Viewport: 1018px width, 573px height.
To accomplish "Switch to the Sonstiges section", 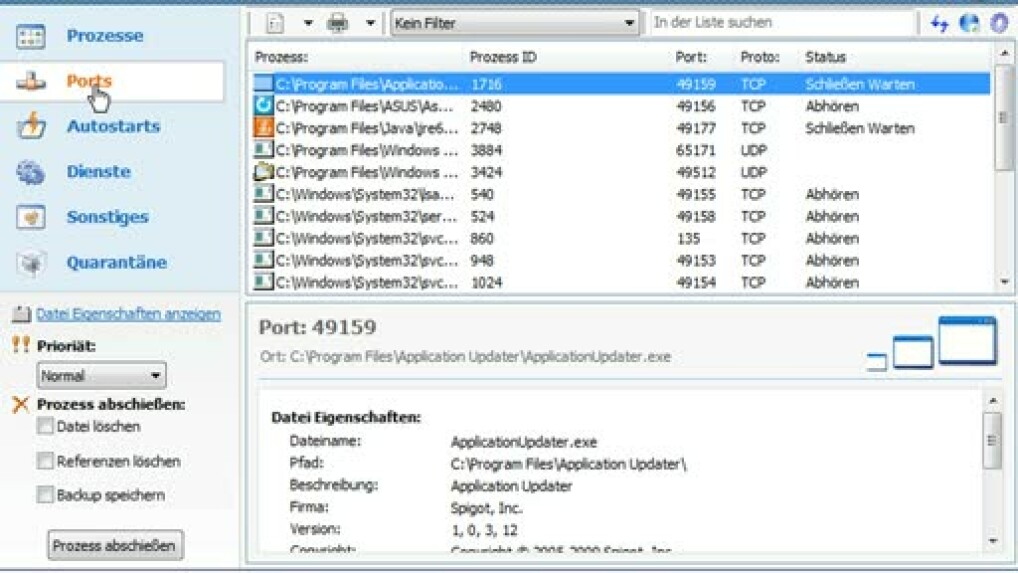I will click(107, 217).
